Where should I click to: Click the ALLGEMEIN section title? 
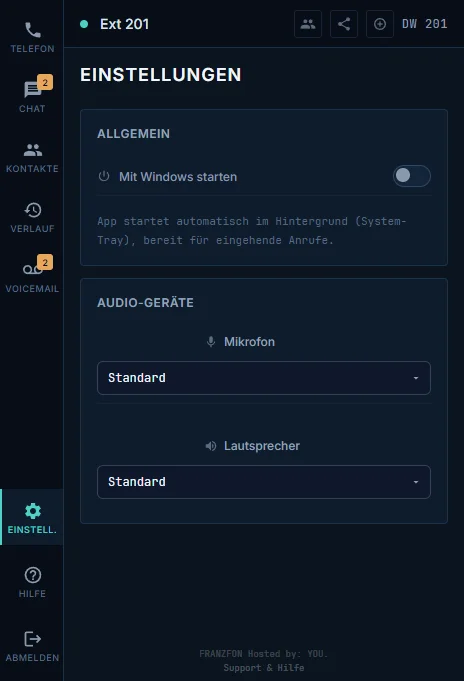(133, 134)
